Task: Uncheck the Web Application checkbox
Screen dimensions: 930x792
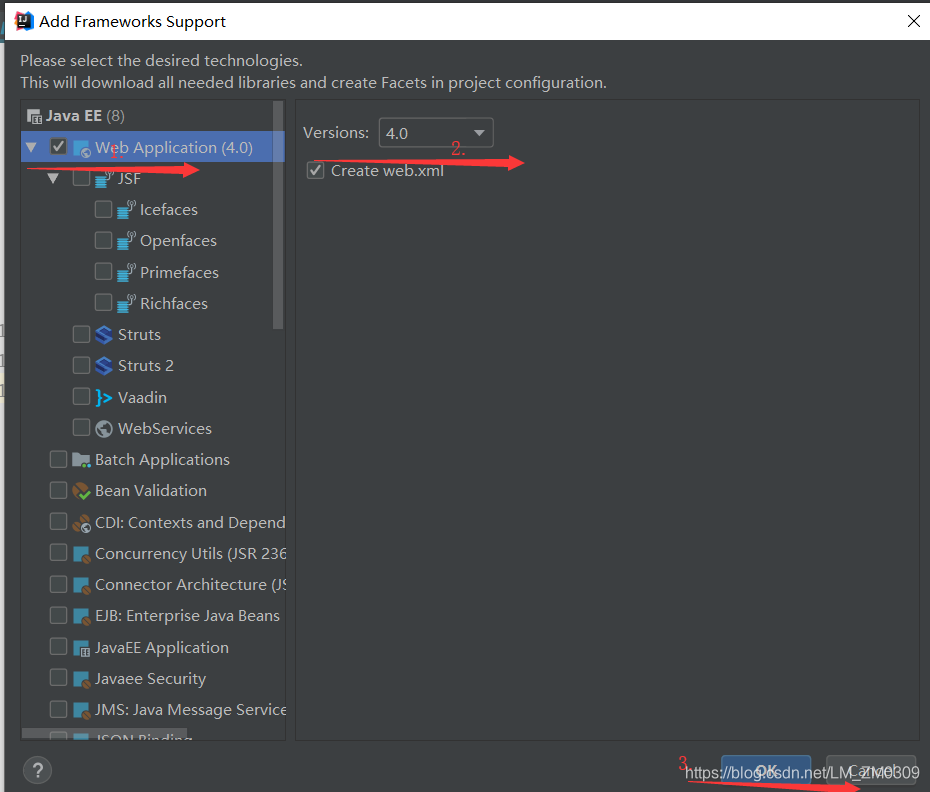Action: (x=58, y=146)
